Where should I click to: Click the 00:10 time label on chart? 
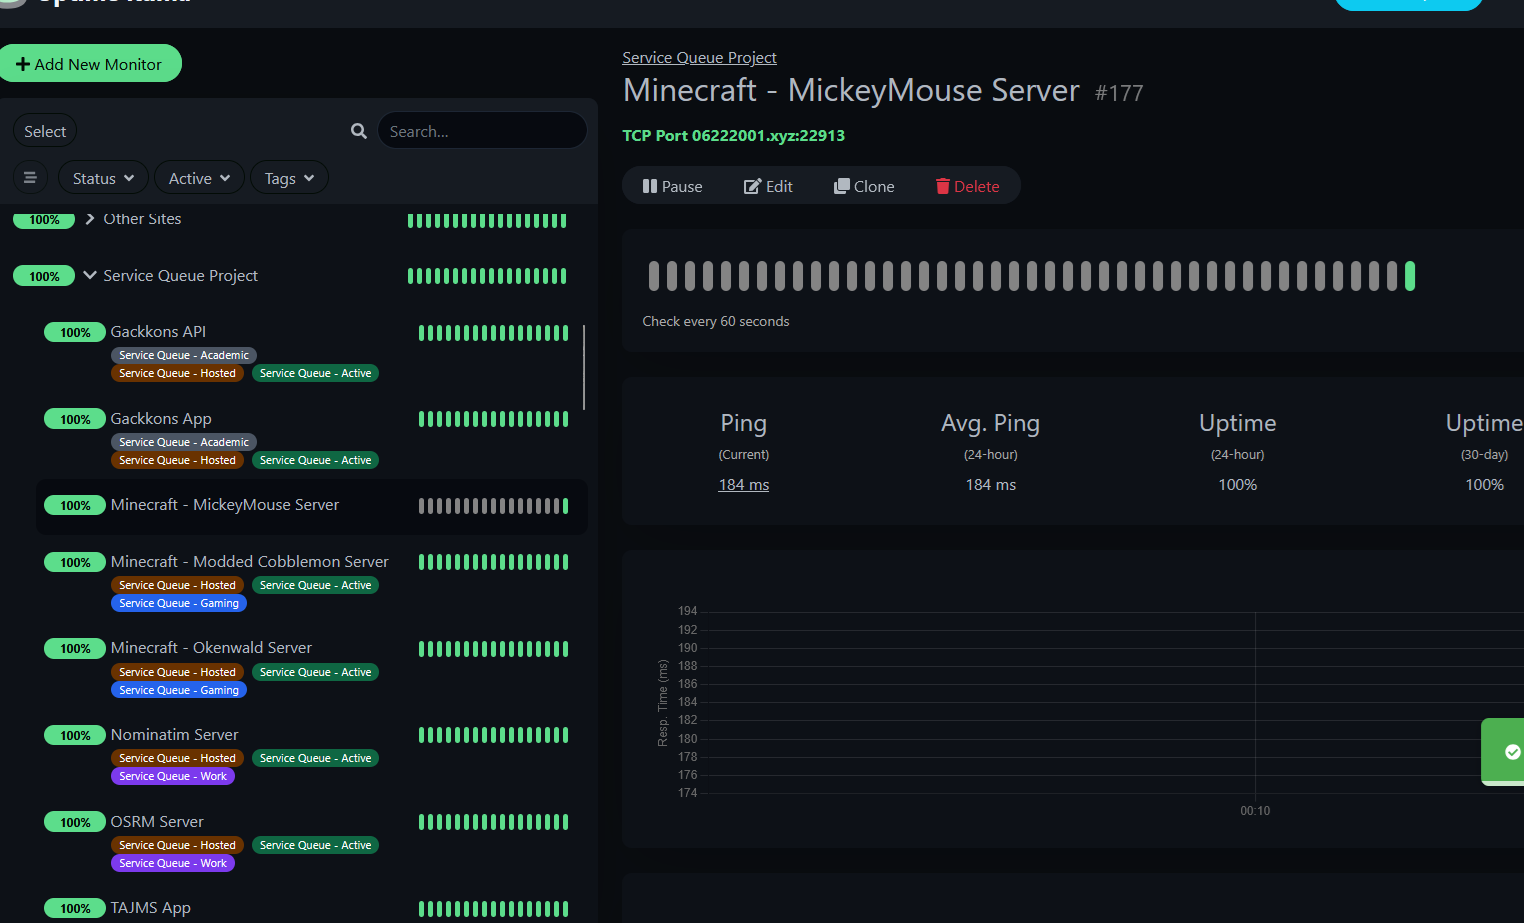[x=1255, y=811]
